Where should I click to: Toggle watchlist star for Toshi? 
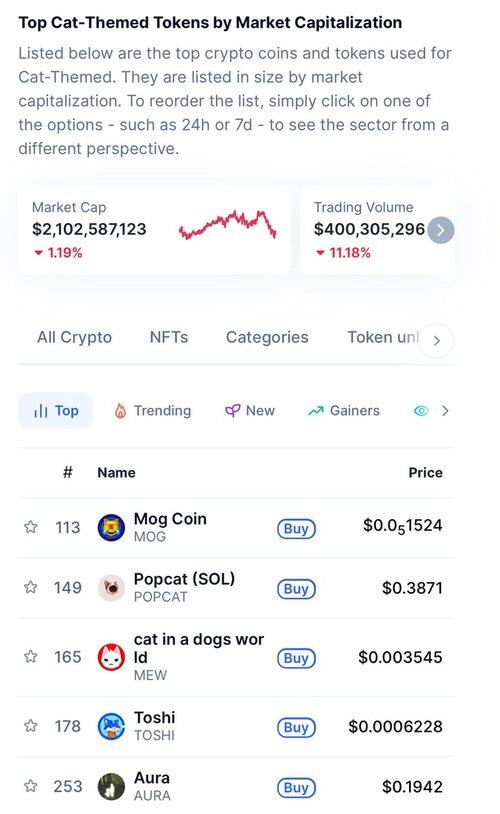(x=31, y=726)
